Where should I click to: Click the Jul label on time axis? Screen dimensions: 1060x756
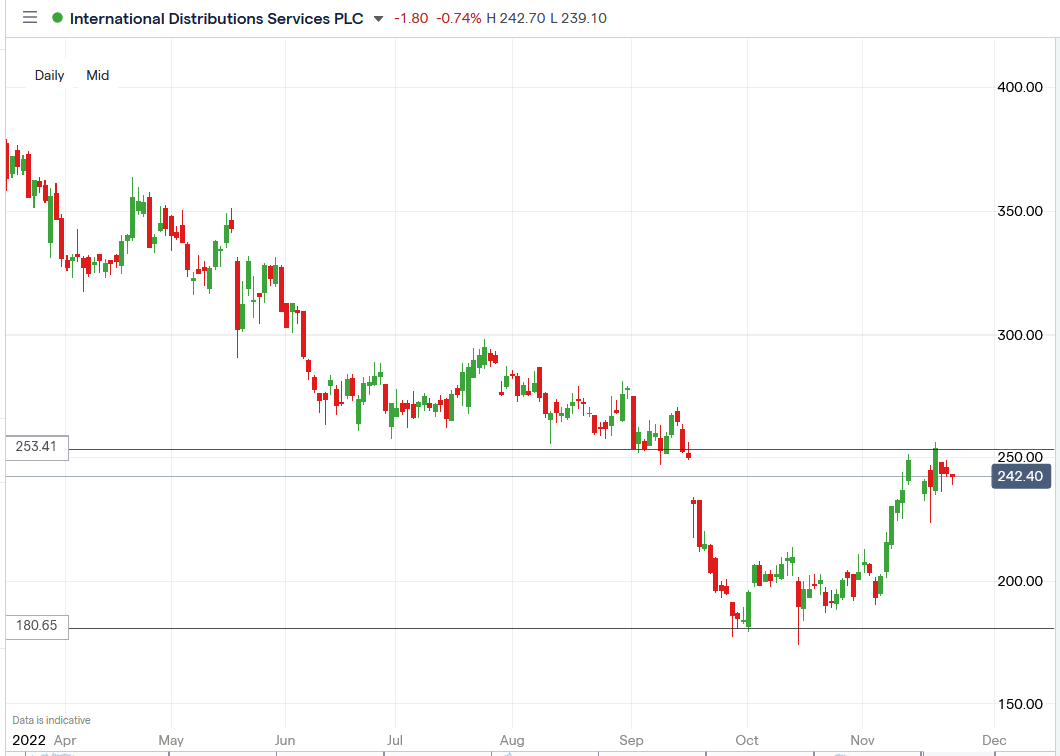pyautogui.click(x=394, y=740)
